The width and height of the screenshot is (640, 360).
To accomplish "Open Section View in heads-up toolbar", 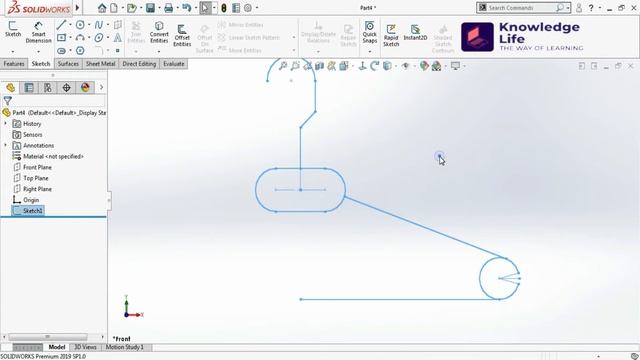I will (319, 66).
